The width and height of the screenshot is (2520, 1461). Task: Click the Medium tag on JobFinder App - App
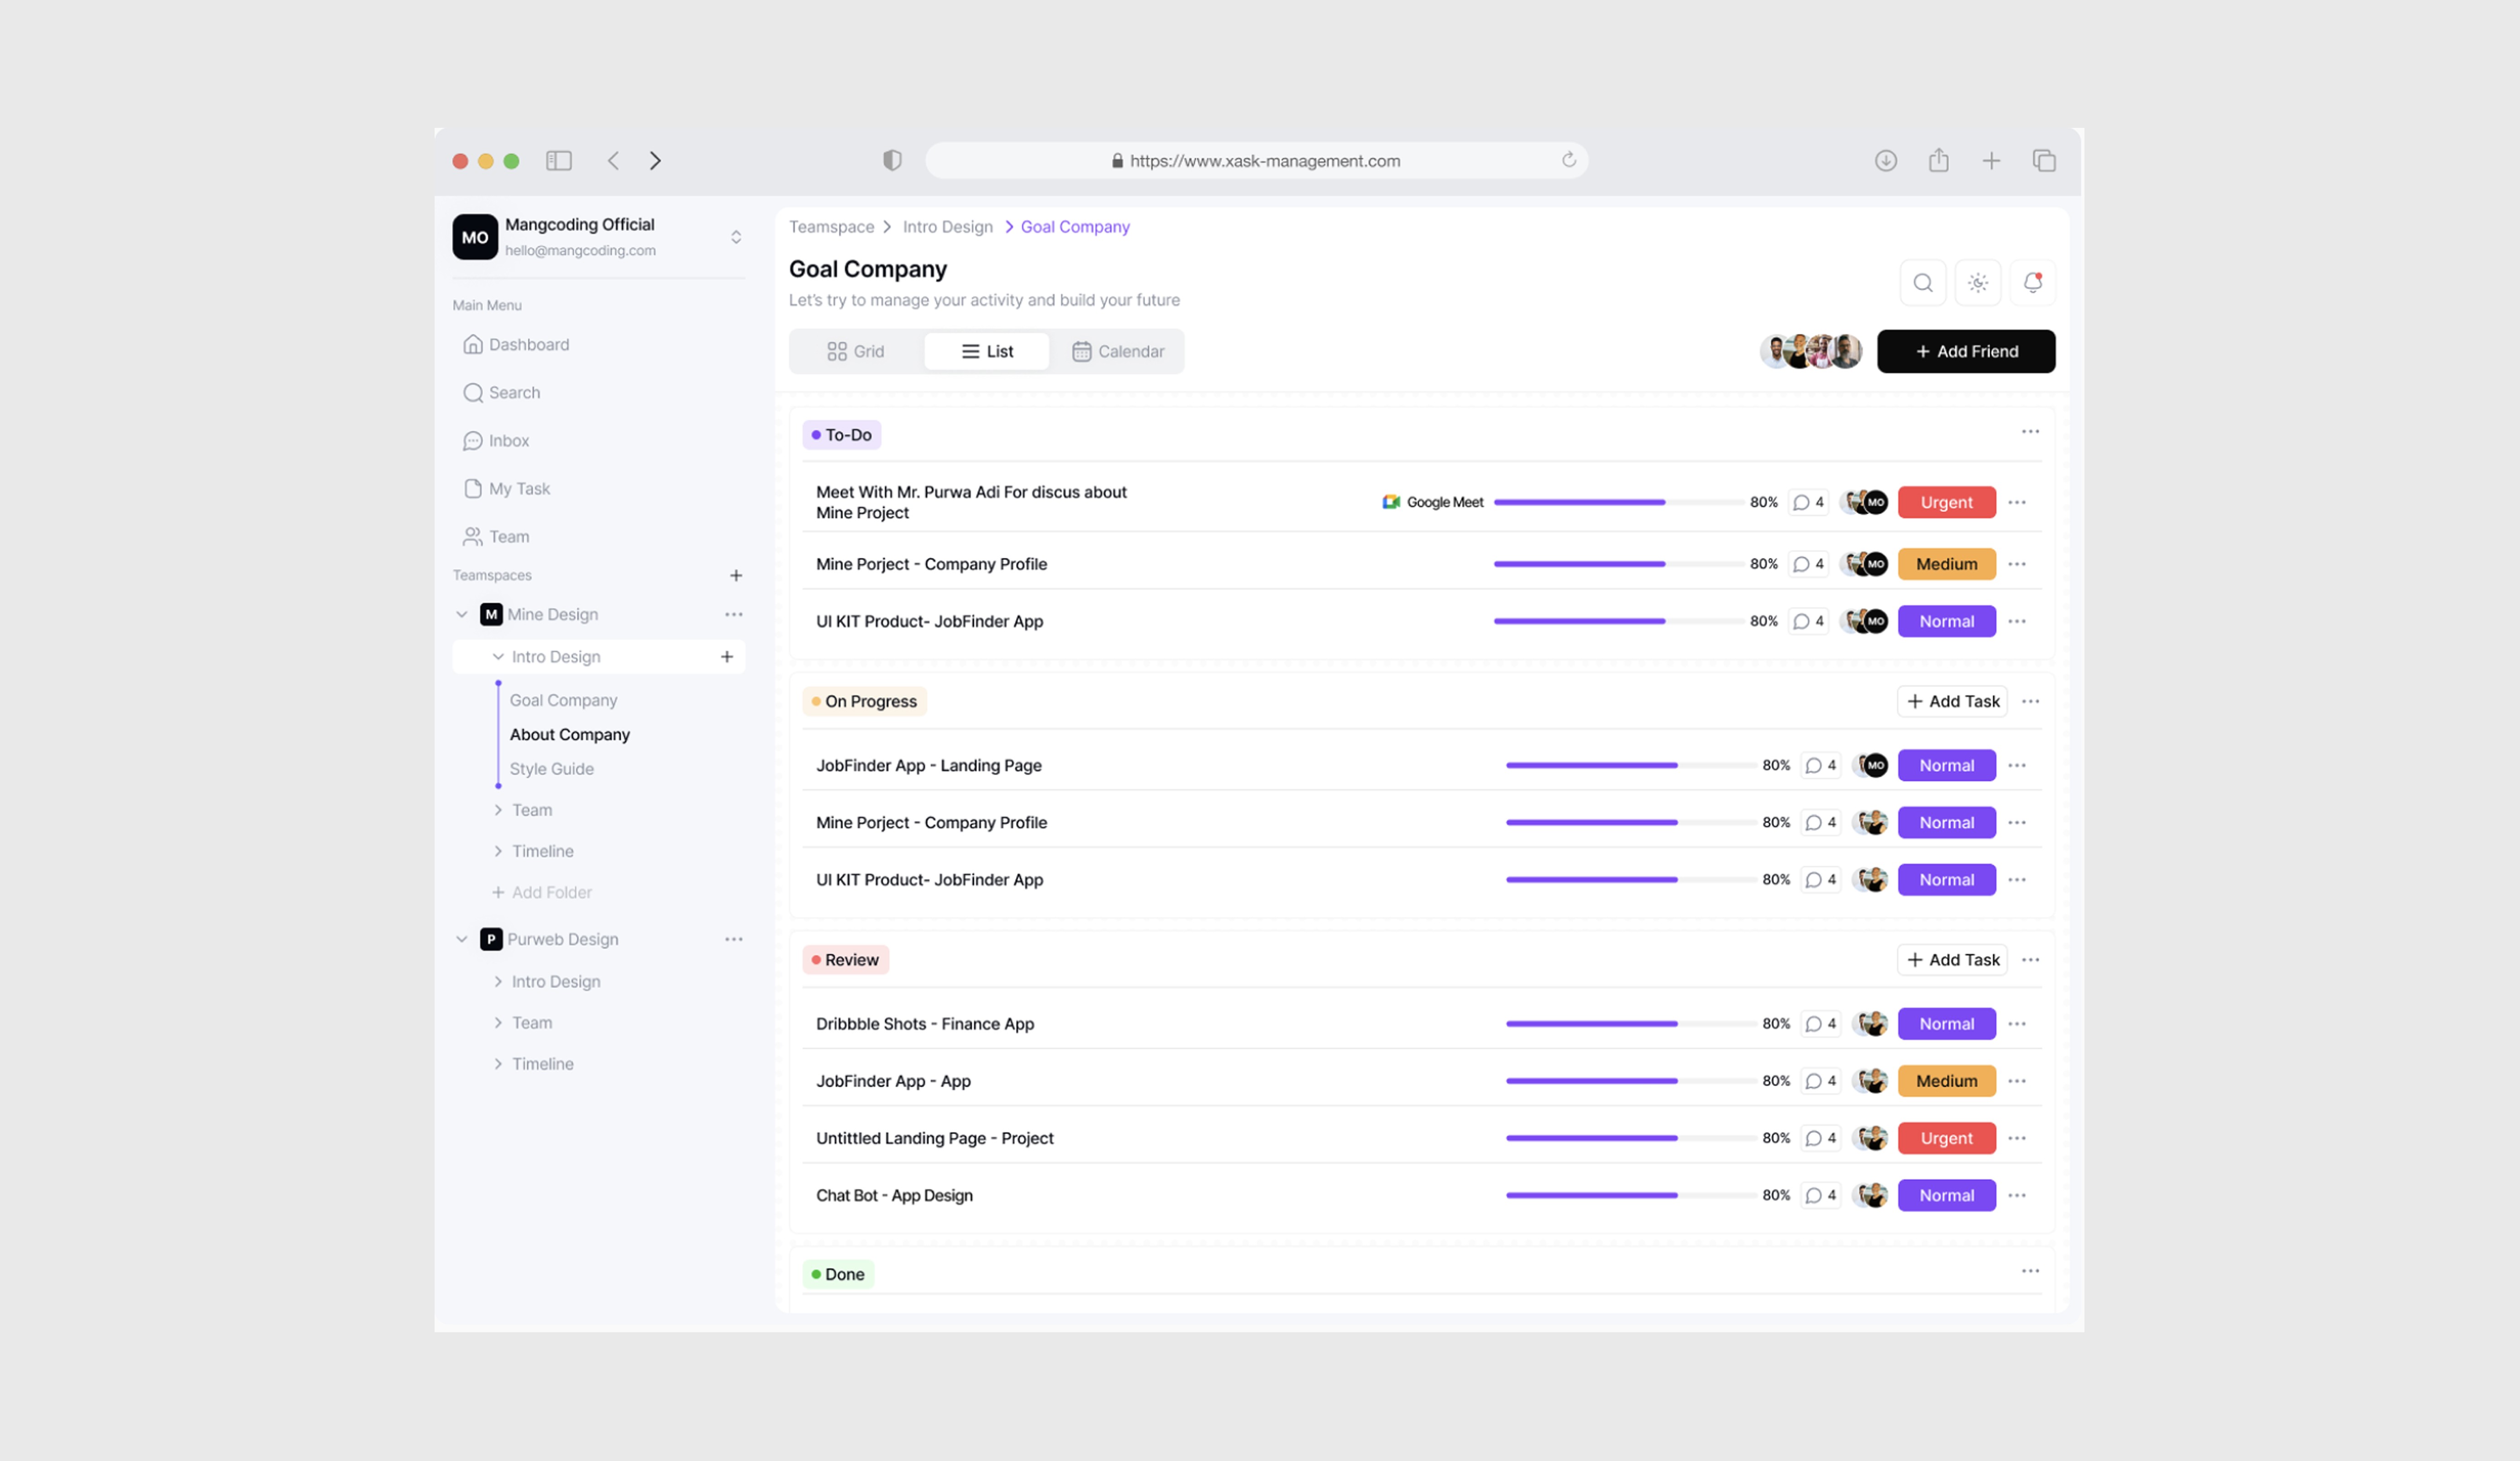click(x=1946, y=1081)
